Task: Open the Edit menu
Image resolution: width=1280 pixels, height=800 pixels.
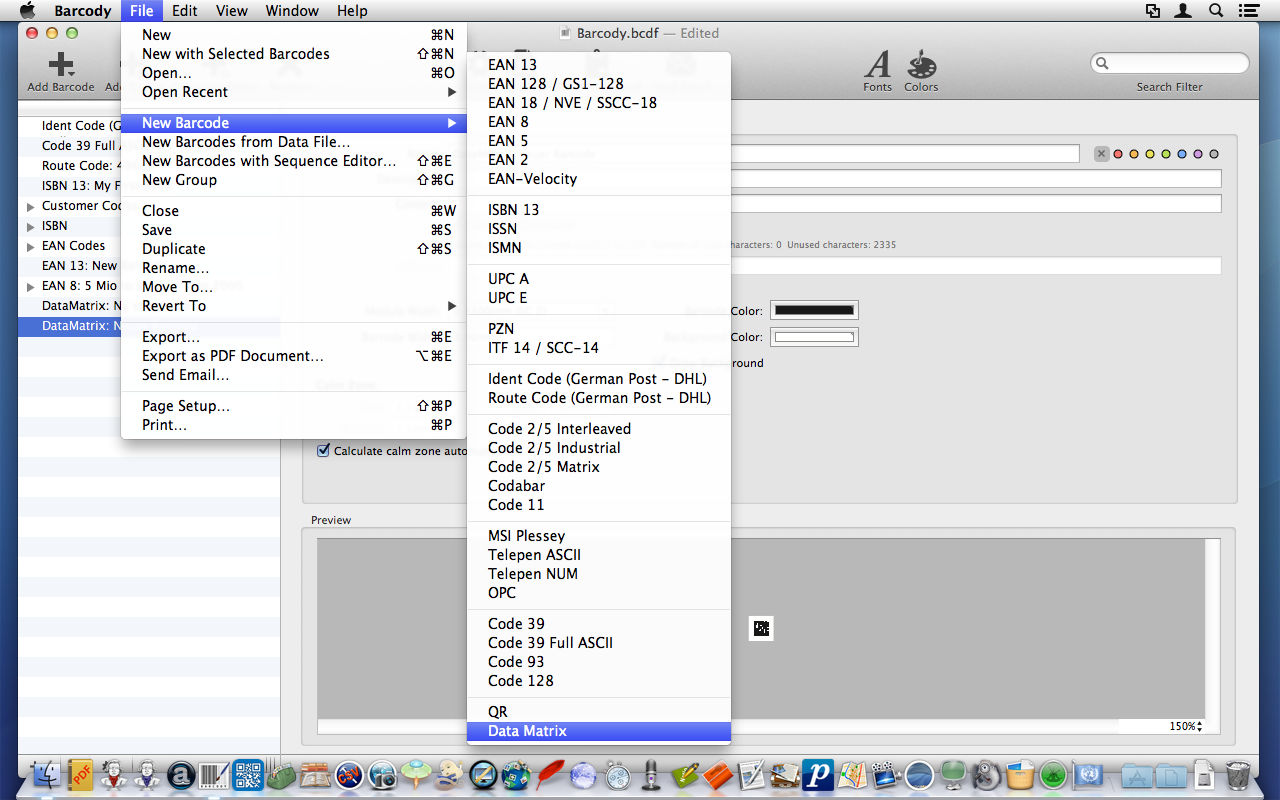Action: click(x=184, y=11)
